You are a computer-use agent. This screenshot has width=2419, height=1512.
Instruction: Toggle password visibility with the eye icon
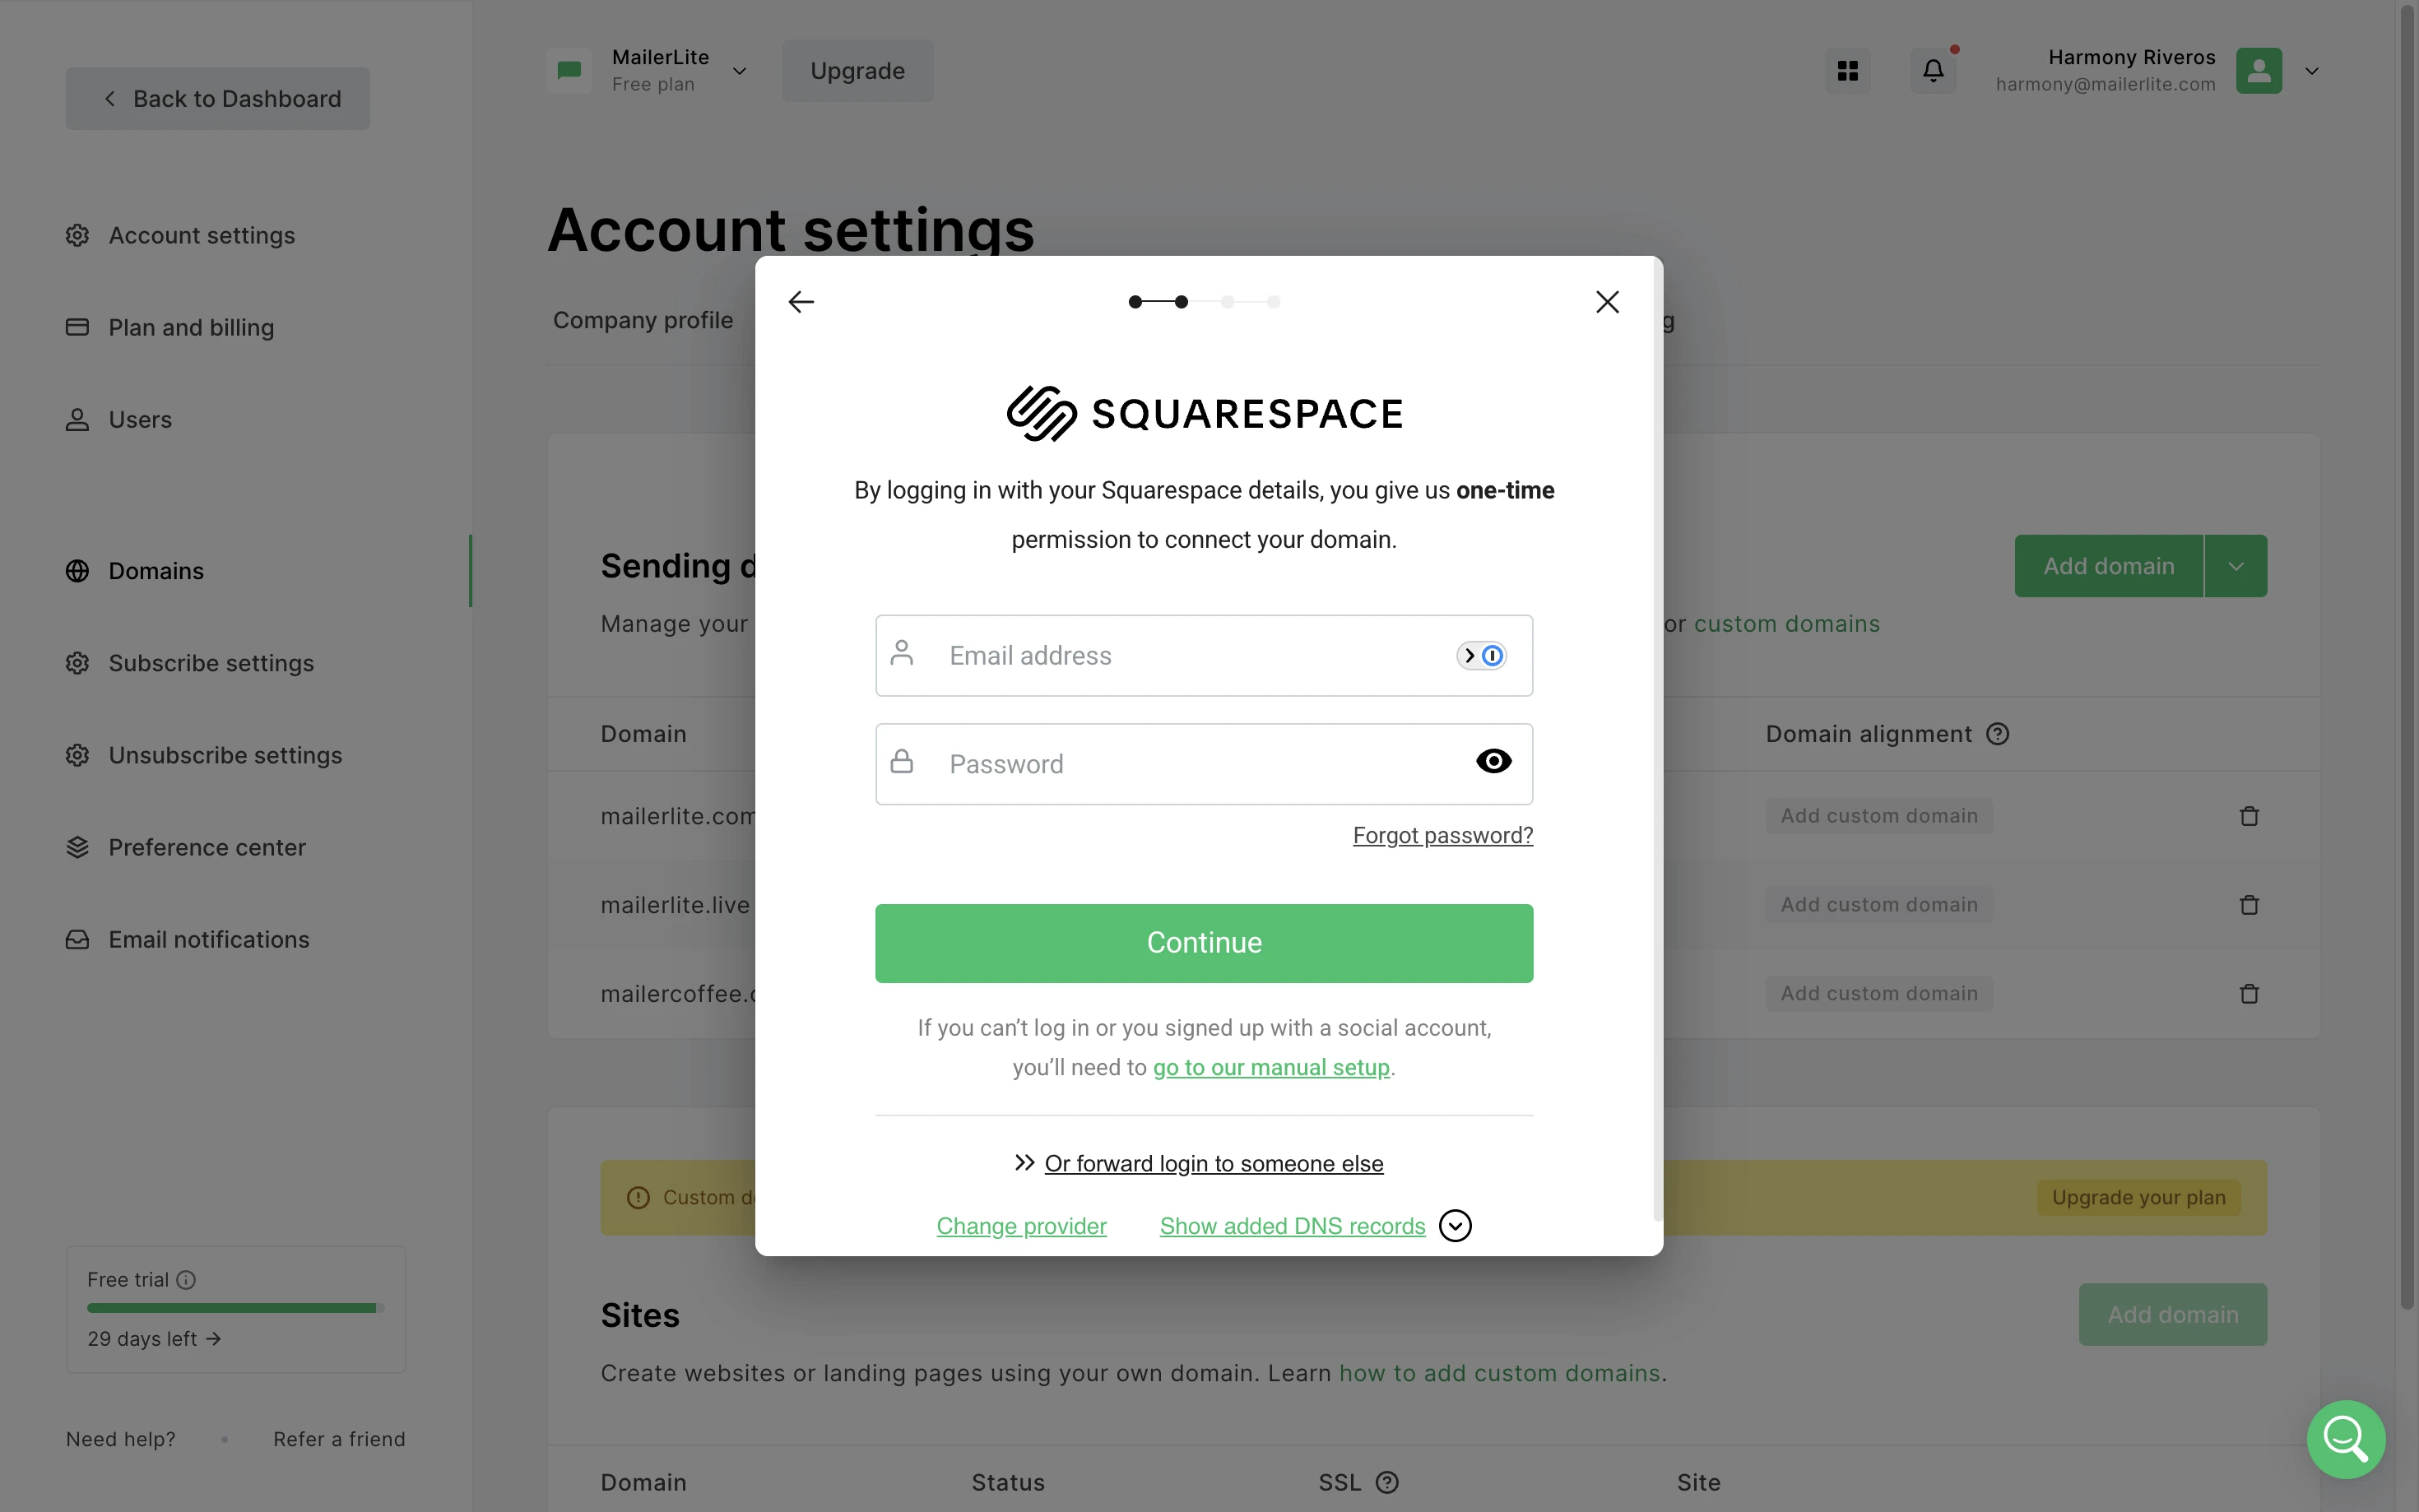pyautogui.click(x=1493, y=762)
